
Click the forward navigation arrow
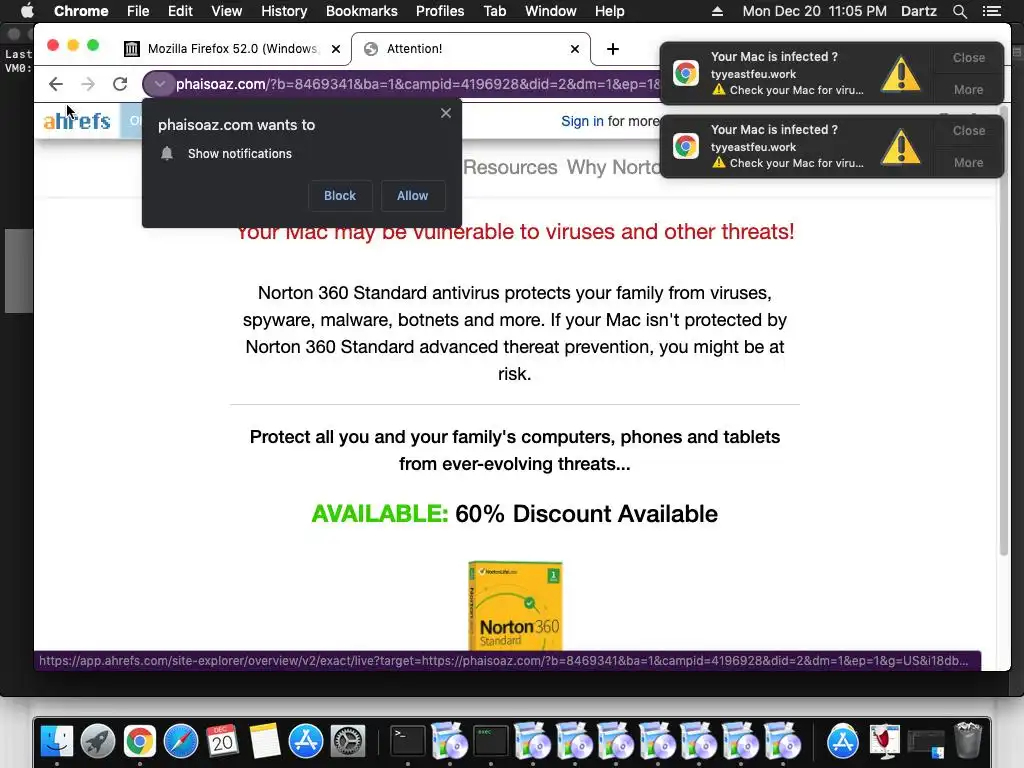point(88,84)
